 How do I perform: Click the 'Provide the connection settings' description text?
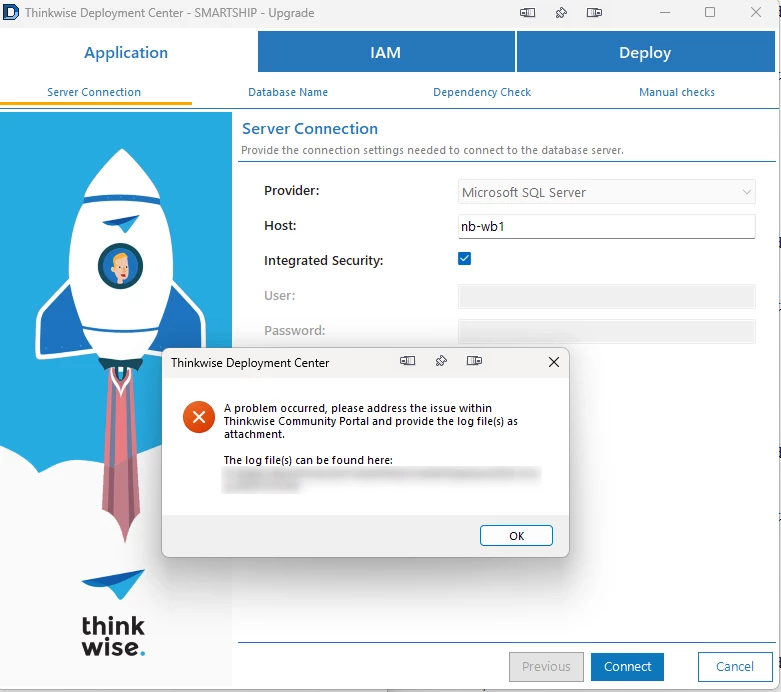pos(432,150)
